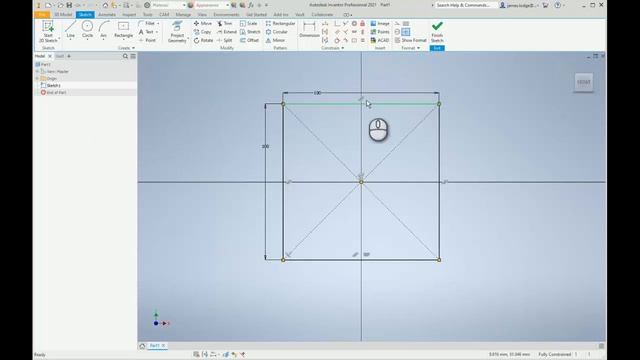Screen dimensions: 640x360
Task: Choose the sketch Text tool
Action: 147,32
